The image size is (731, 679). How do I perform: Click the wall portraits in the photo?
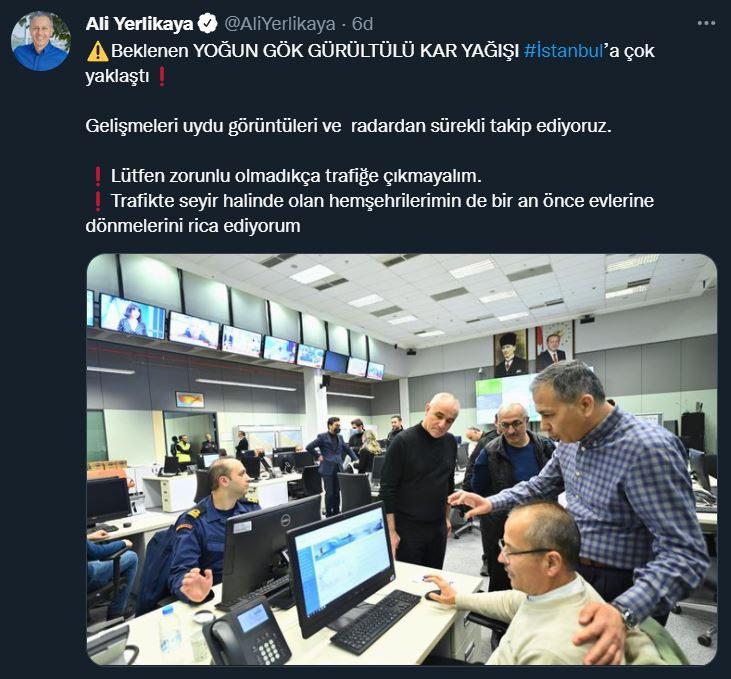tap(534, 348)
